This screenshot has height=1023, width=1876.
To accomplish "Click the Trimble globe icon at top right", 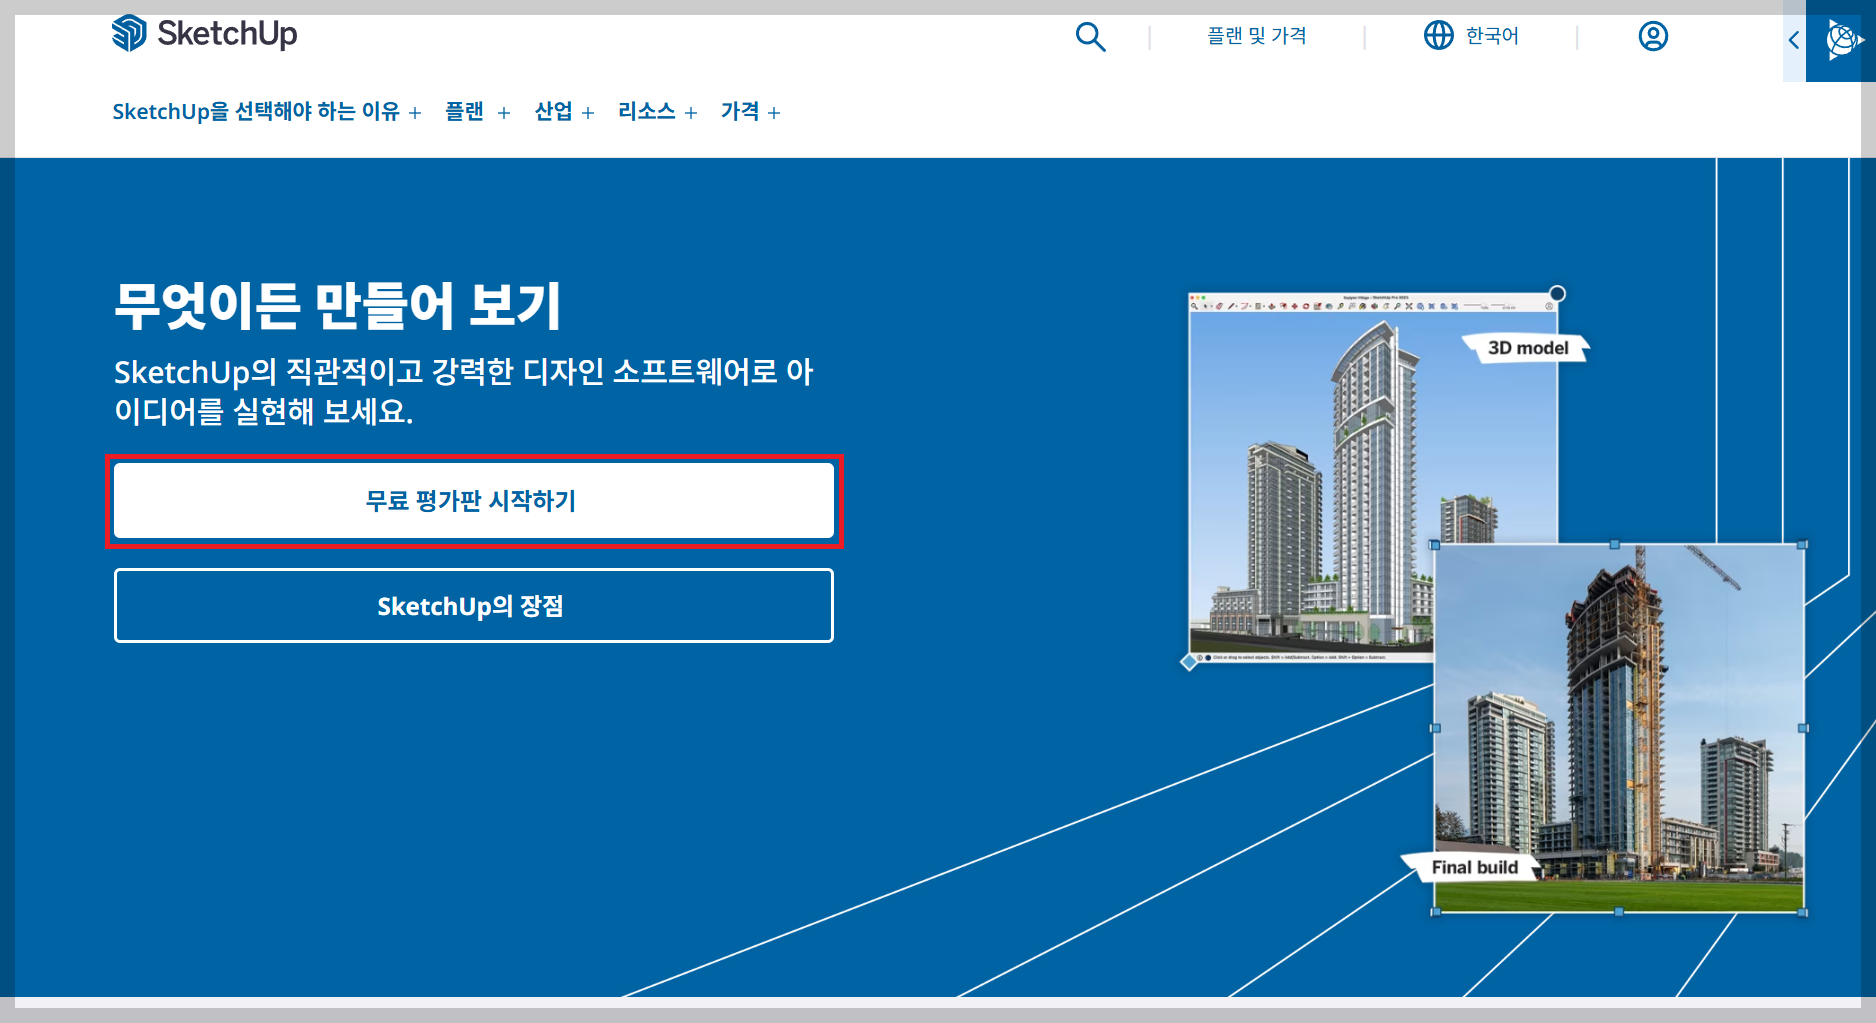I will tap(1842, 40).
